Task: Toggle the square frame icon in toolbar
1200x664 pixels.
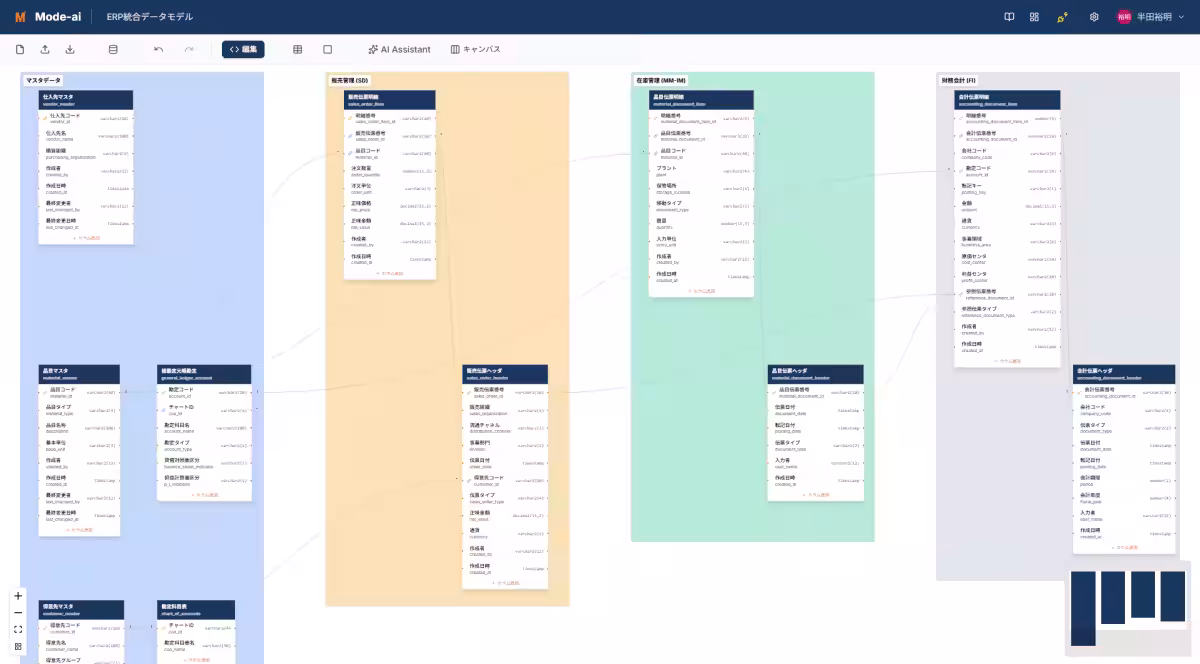Action: coord(327,49)
